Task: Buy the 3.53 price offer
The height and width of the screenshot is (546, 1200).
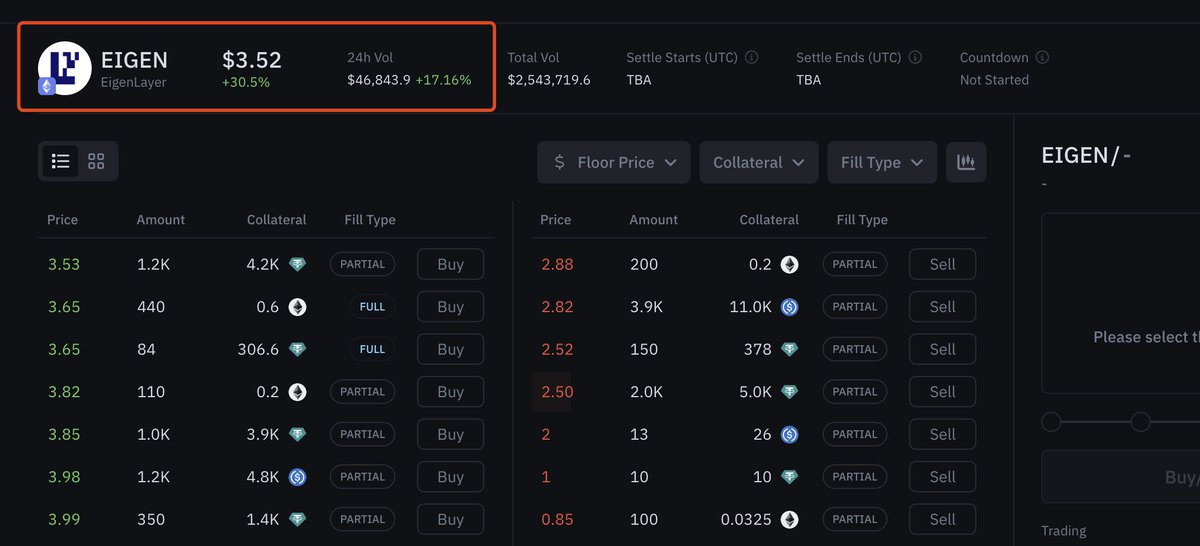Action: [x=450, y=265]
